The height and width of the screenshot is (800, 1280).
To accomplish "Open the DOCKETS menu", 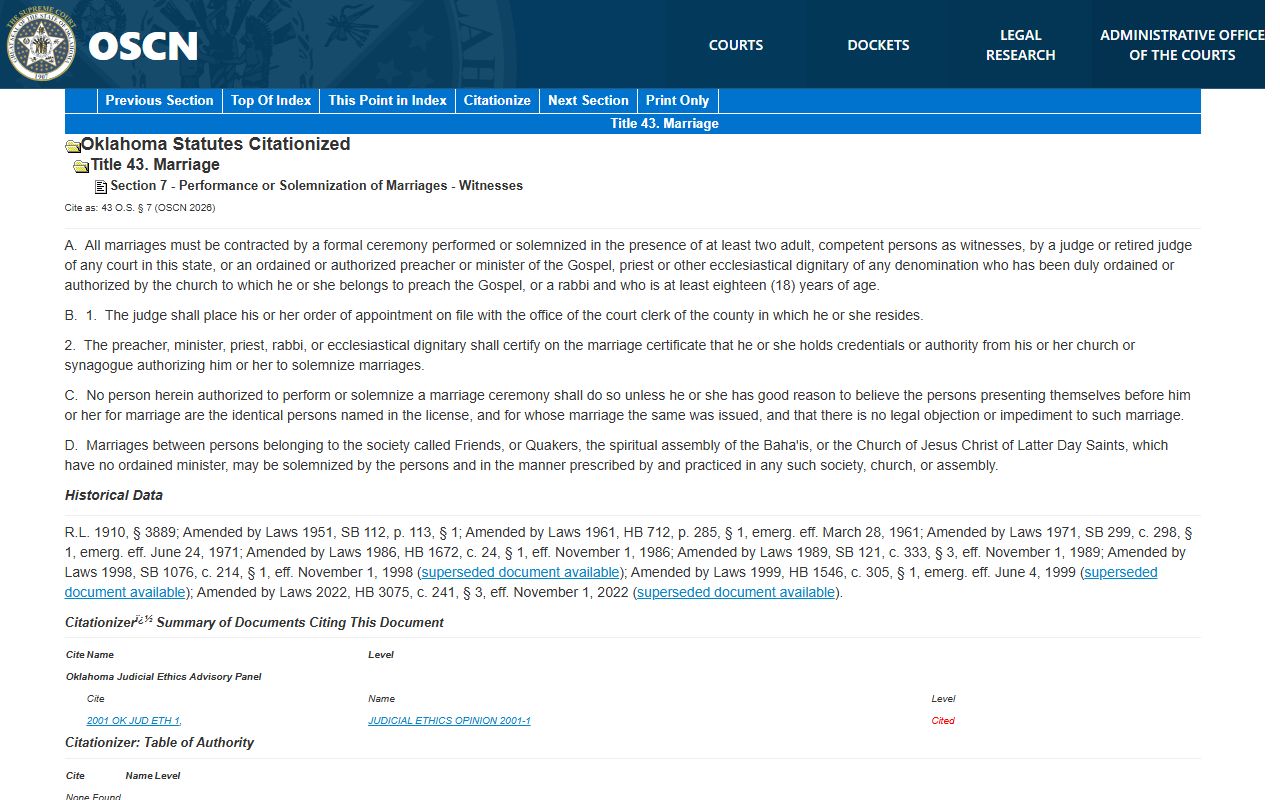I will [878, 45].
